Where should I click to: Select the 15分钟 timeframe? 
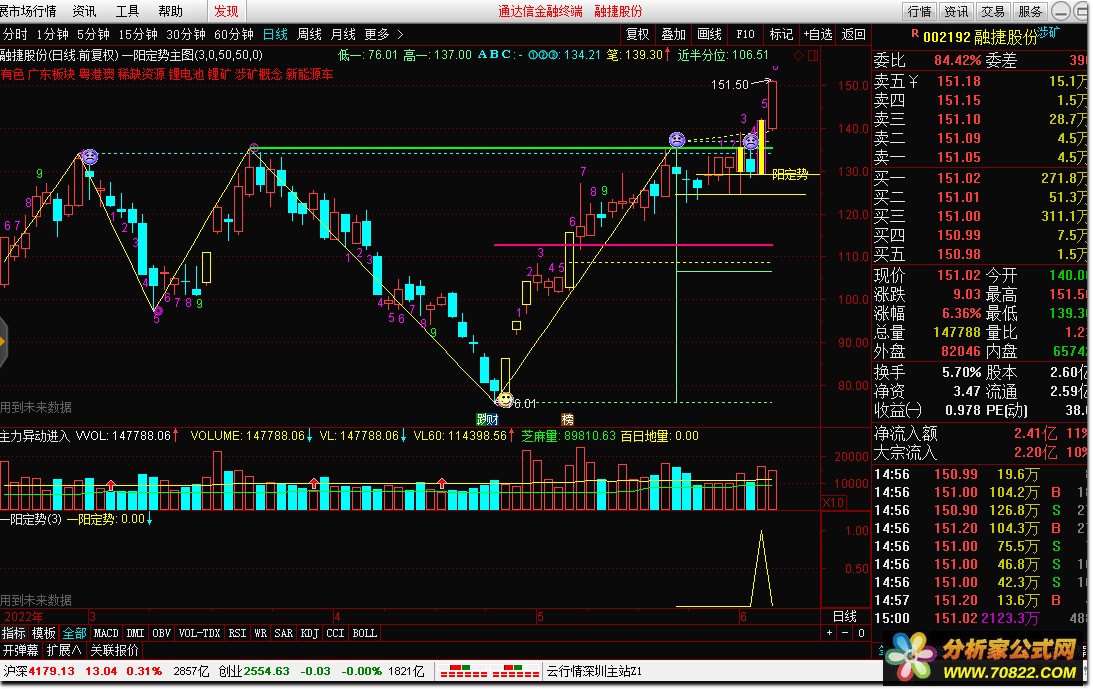coord(137,34)
